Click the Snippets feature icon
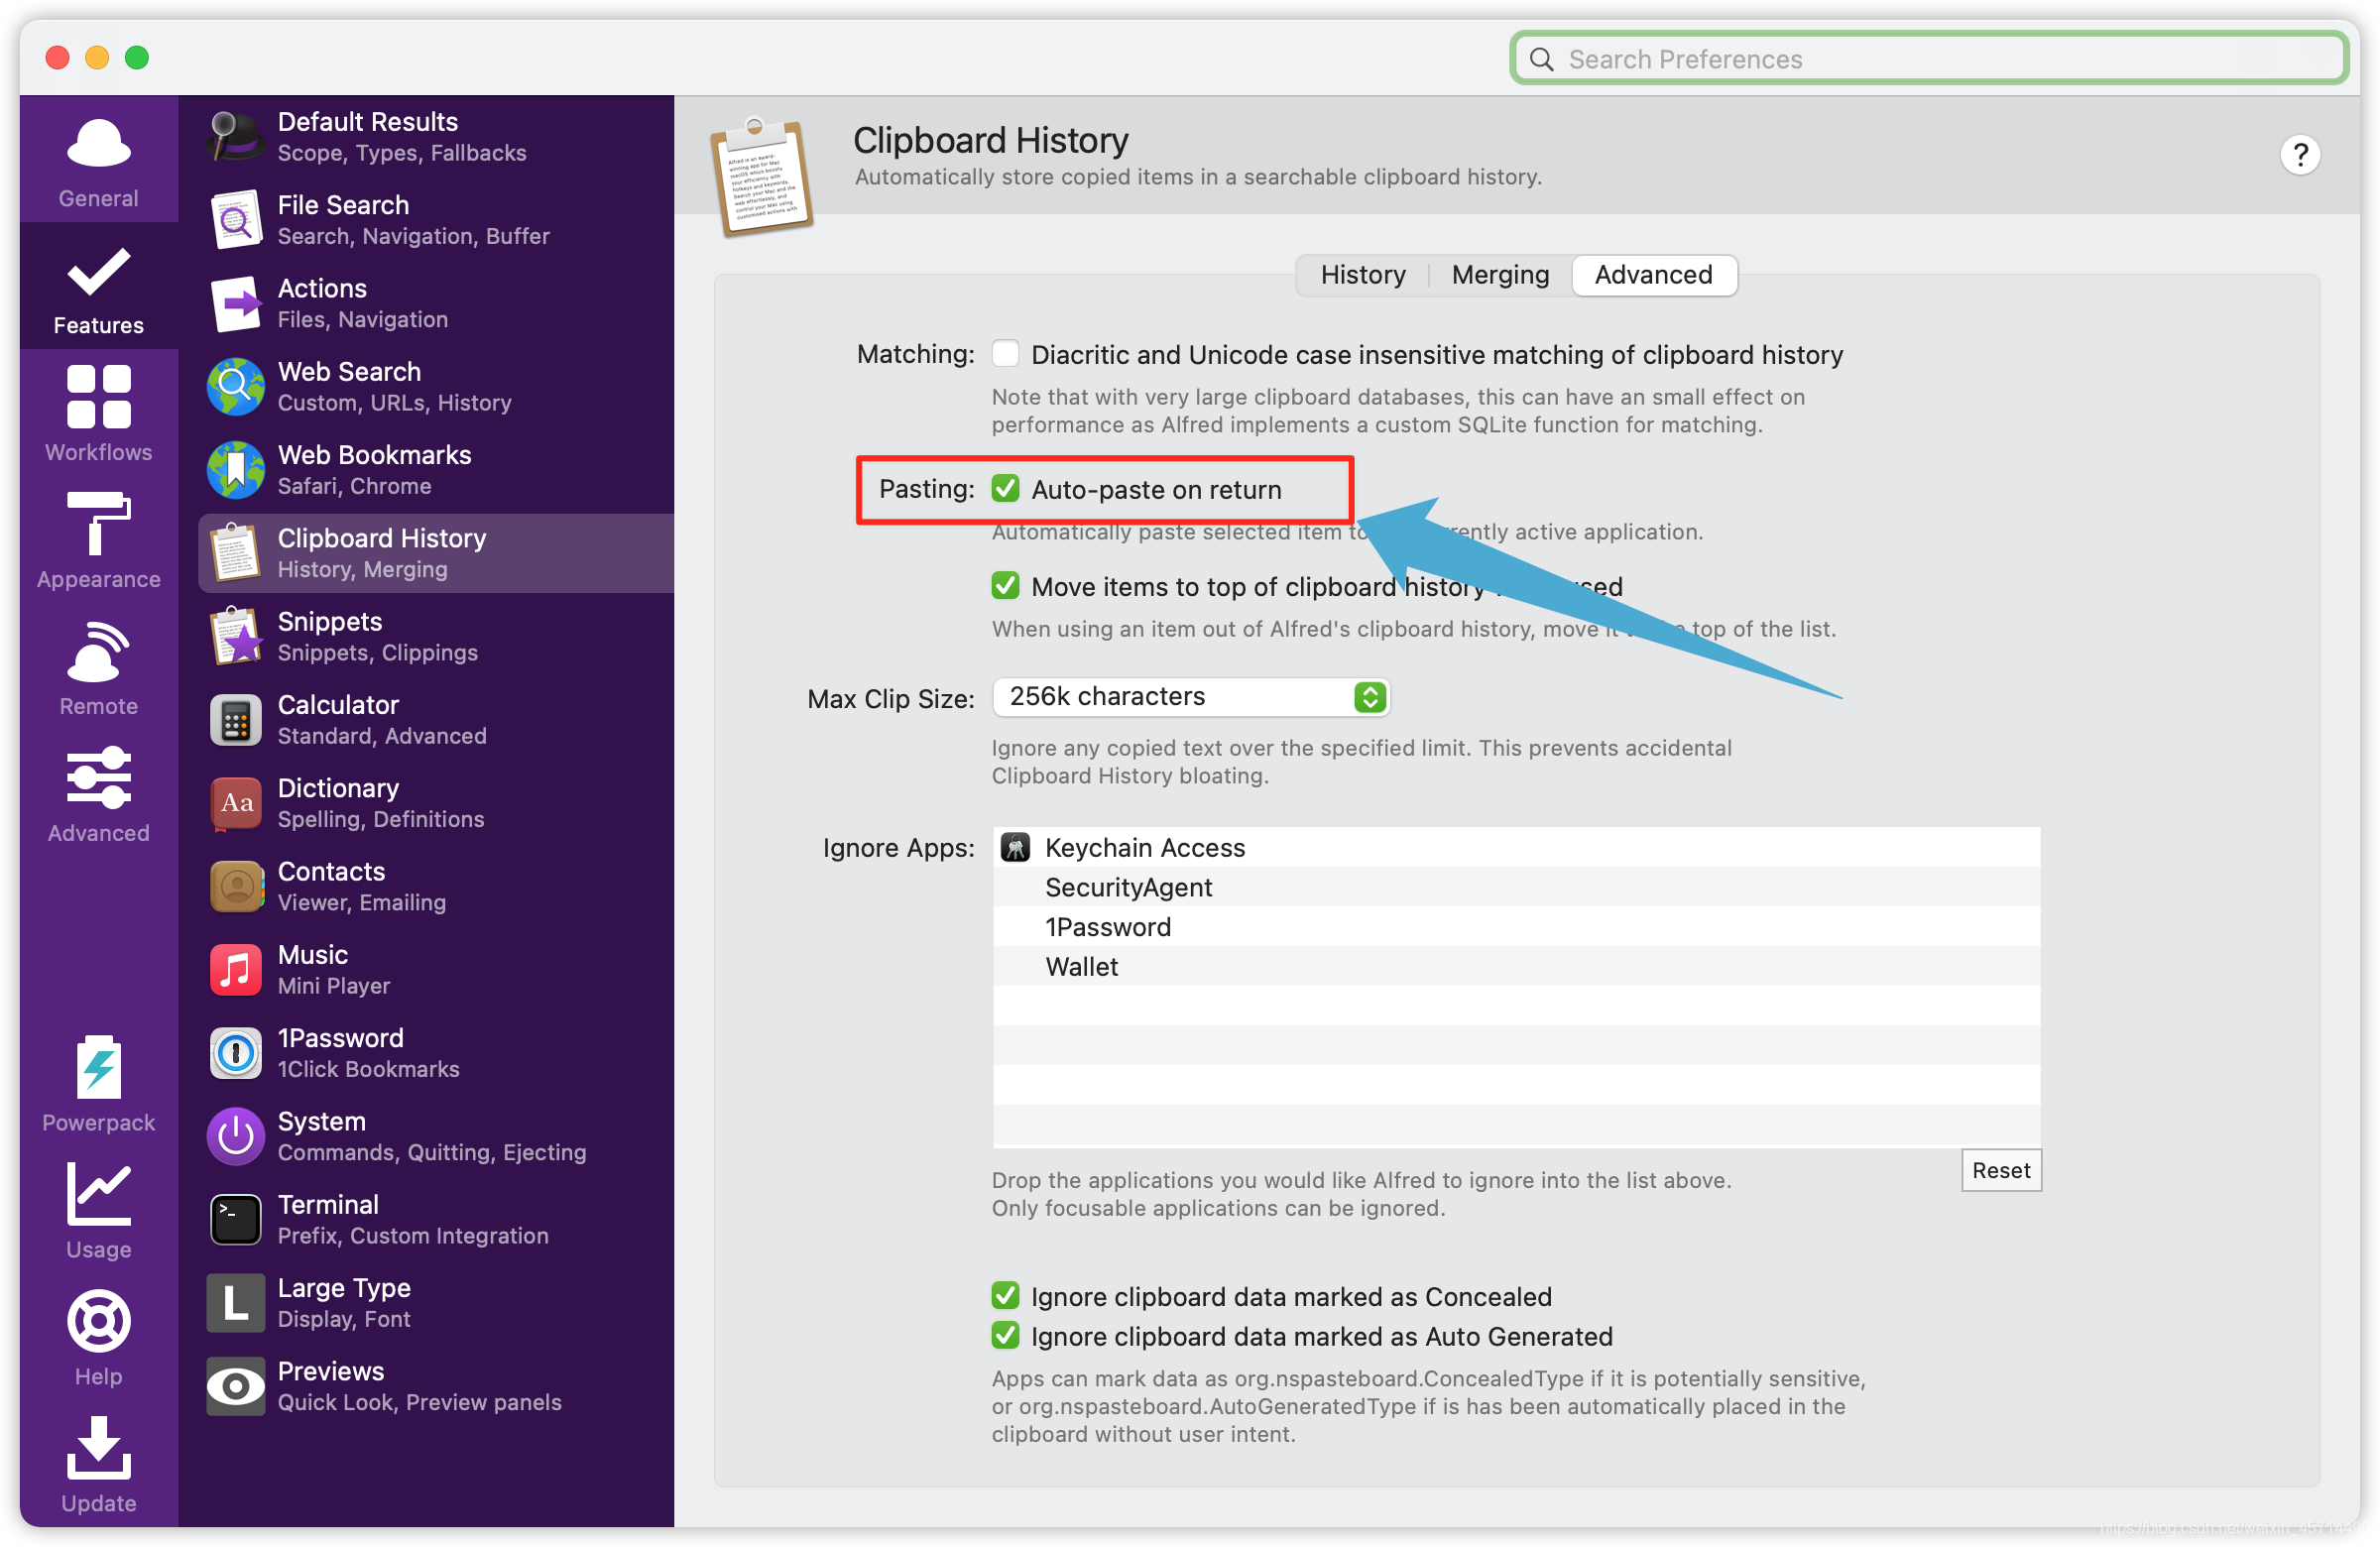 236,636
